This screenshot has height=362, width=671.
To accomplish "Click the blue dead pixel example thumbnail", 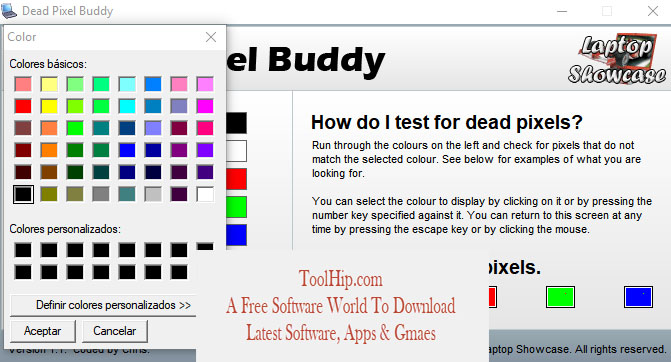I will [x=638, y=297].
